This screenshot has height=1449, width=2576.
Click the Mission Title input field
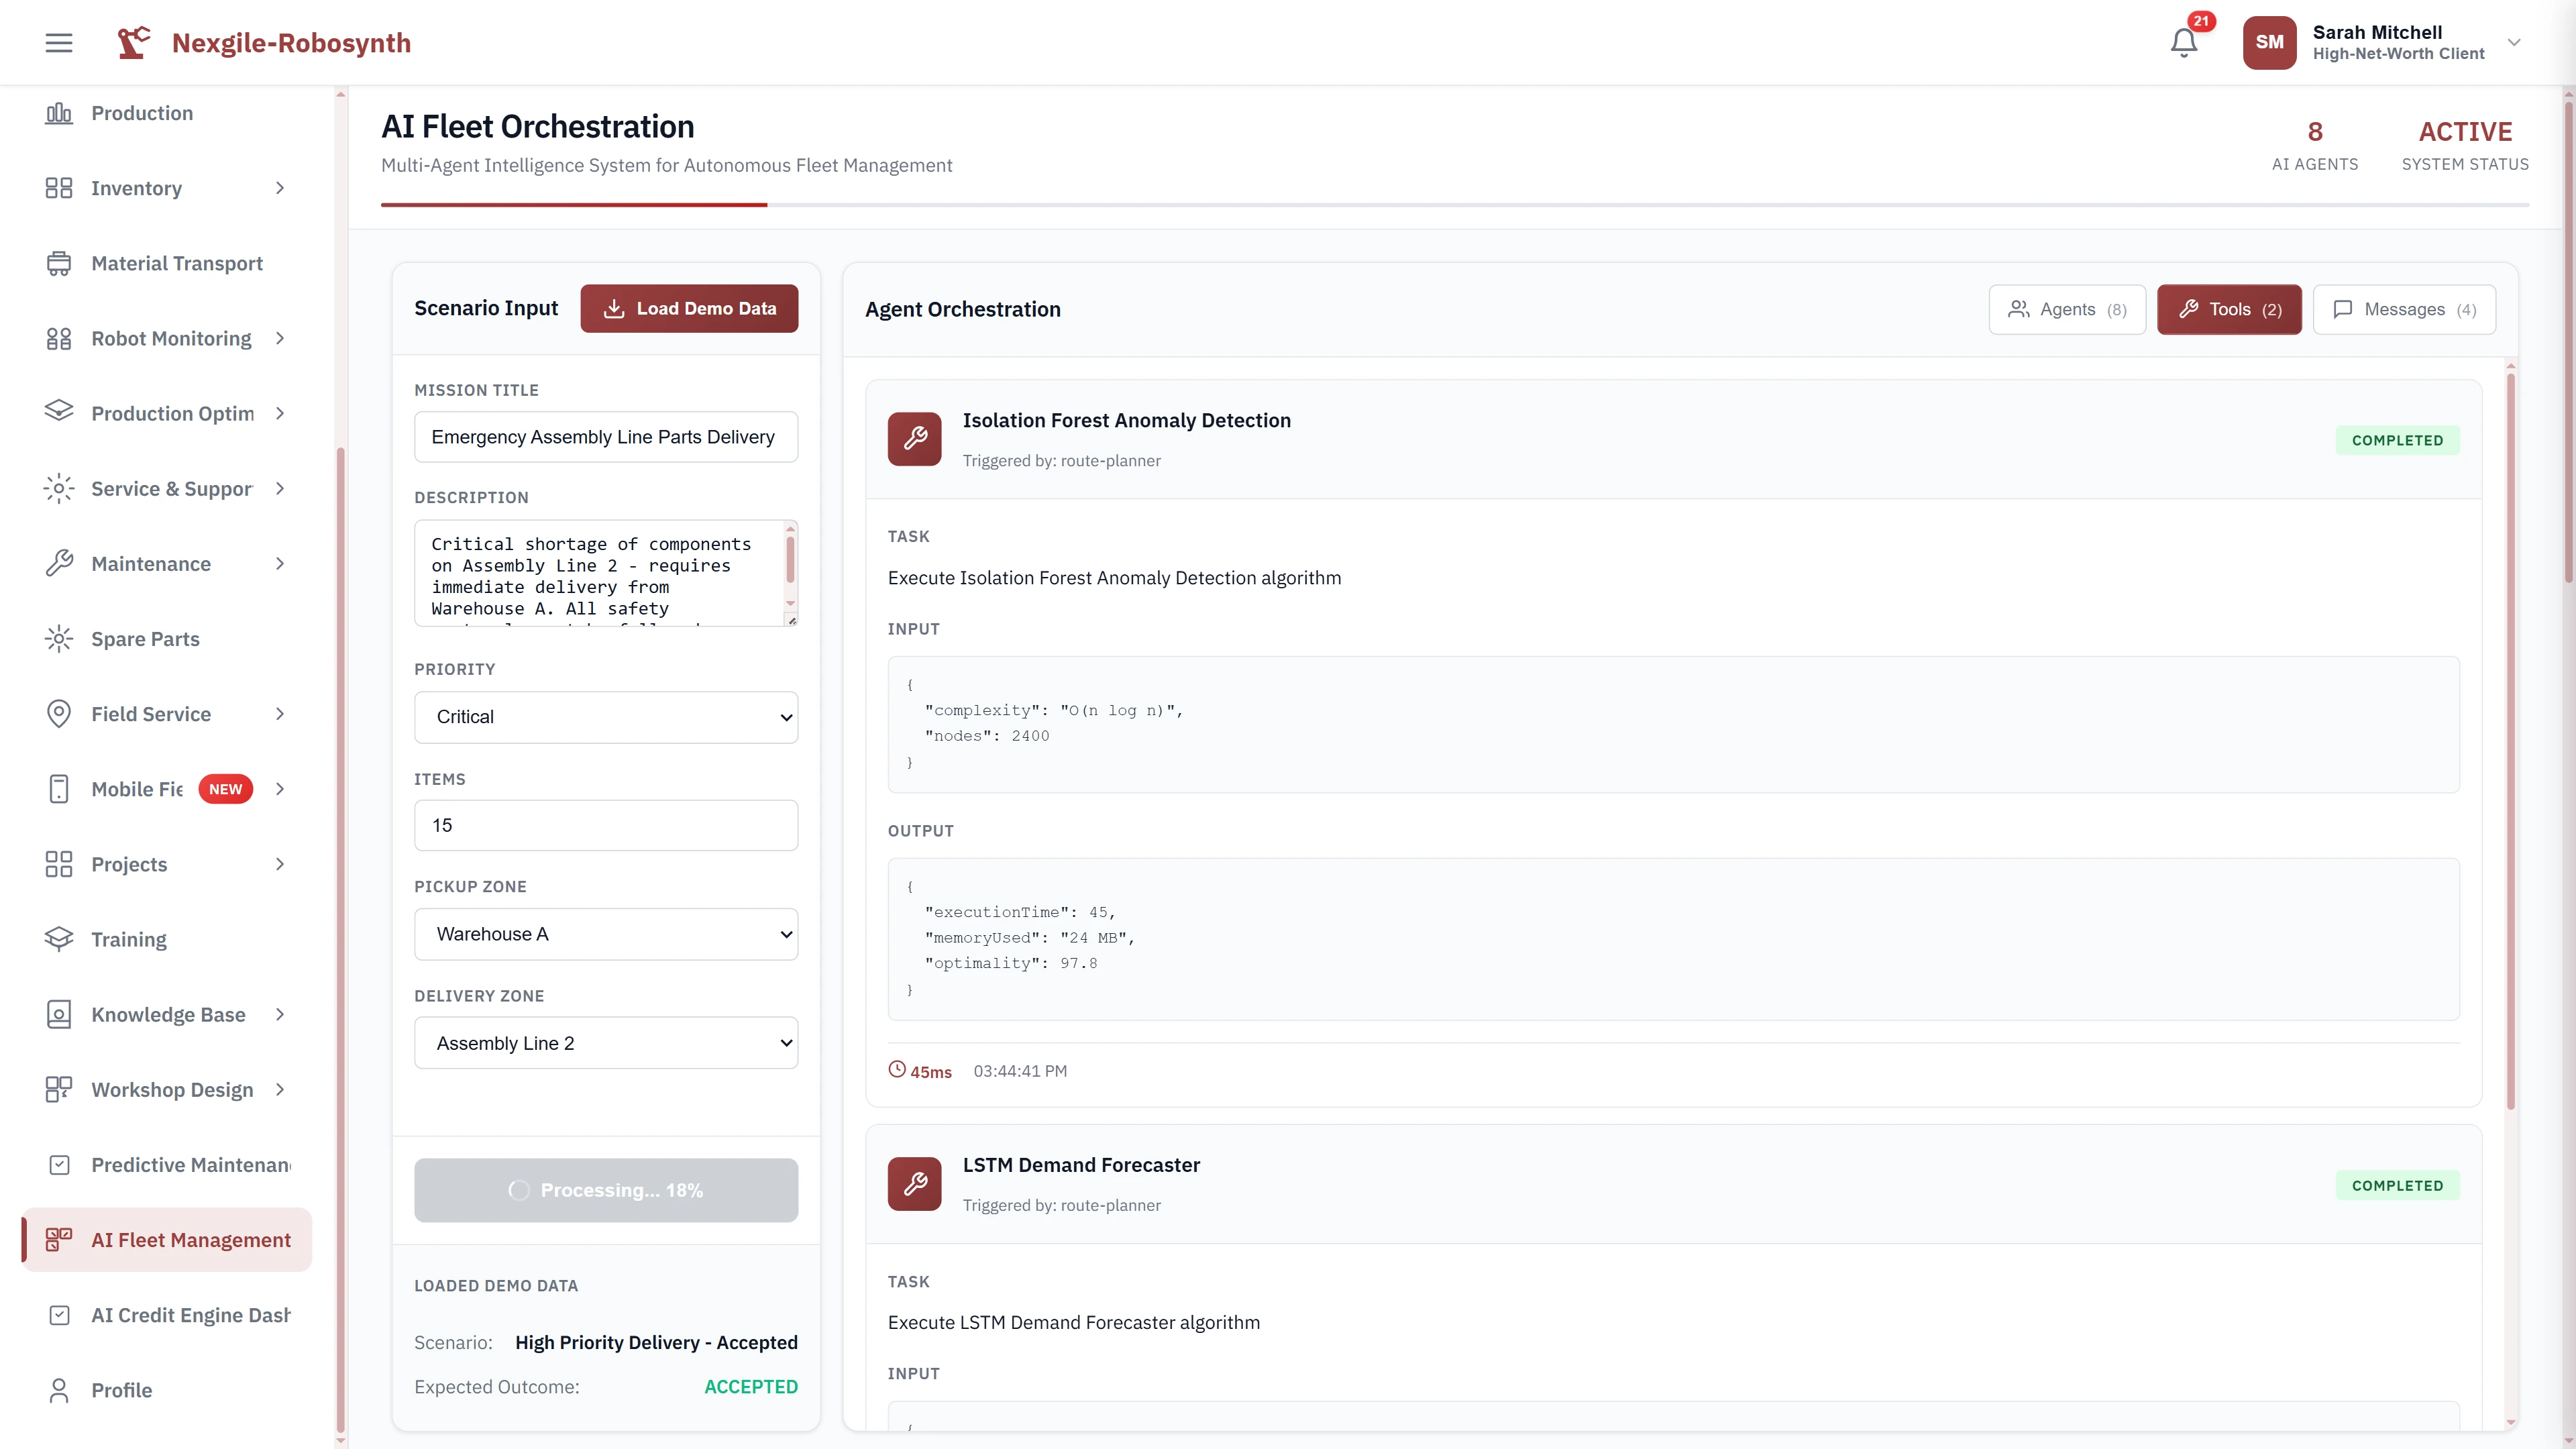pos(606,437)
